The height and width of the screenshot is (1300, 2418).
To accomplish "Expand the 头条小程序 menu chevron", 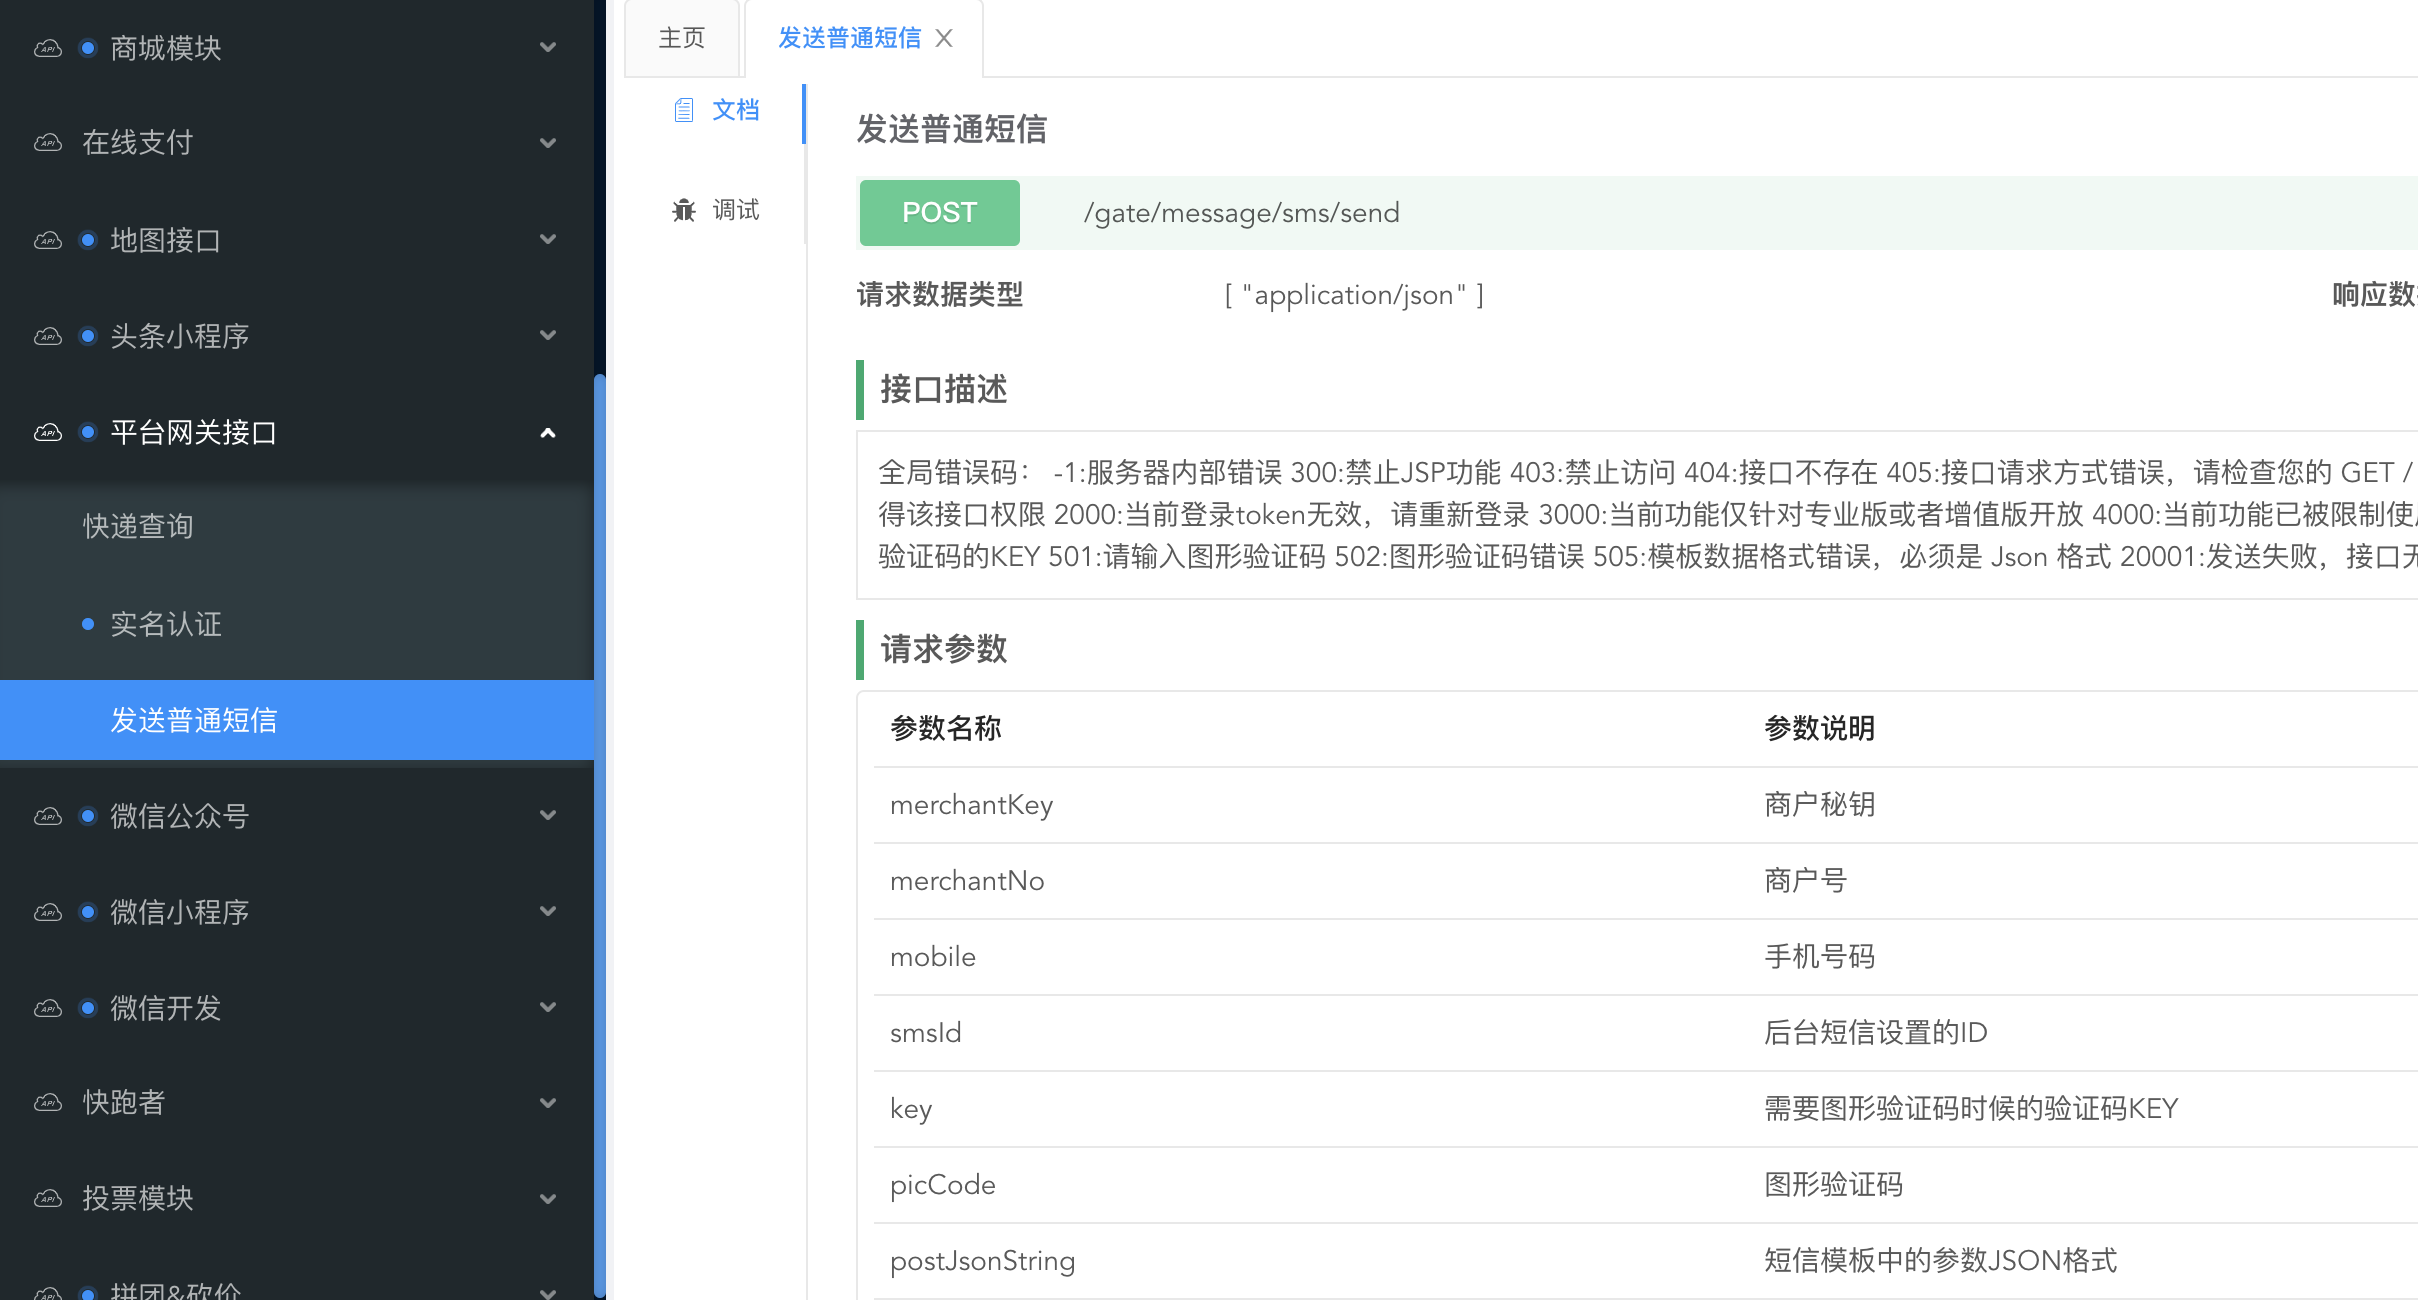I will pos(548,336).
